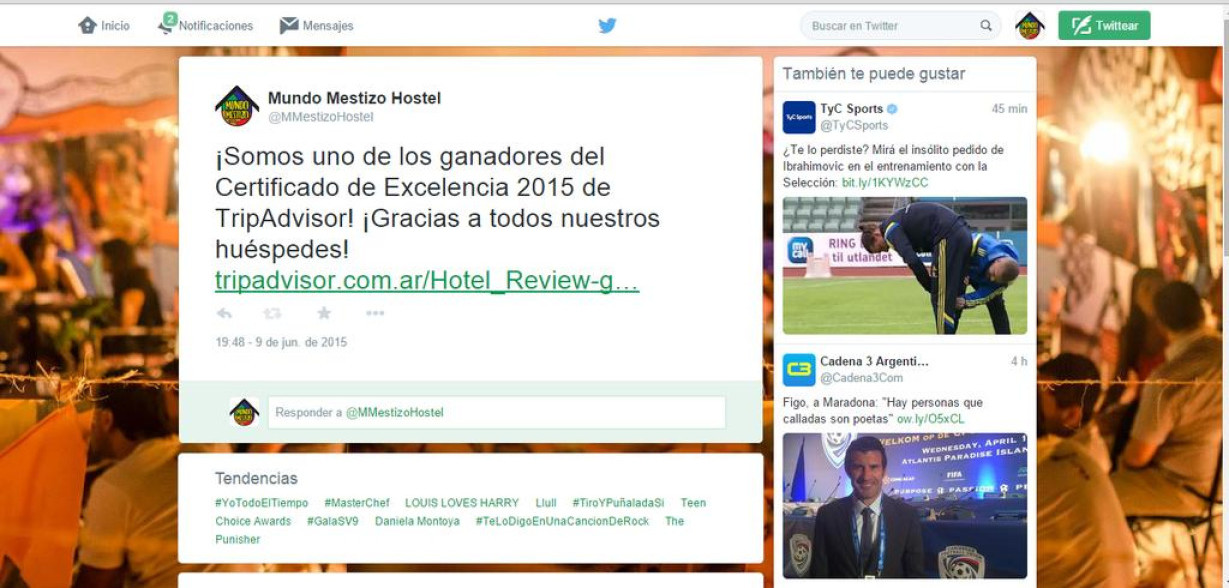Open the Figo photo thumbnail
This screenshot has height=588, width=1229.
[904, 505]
